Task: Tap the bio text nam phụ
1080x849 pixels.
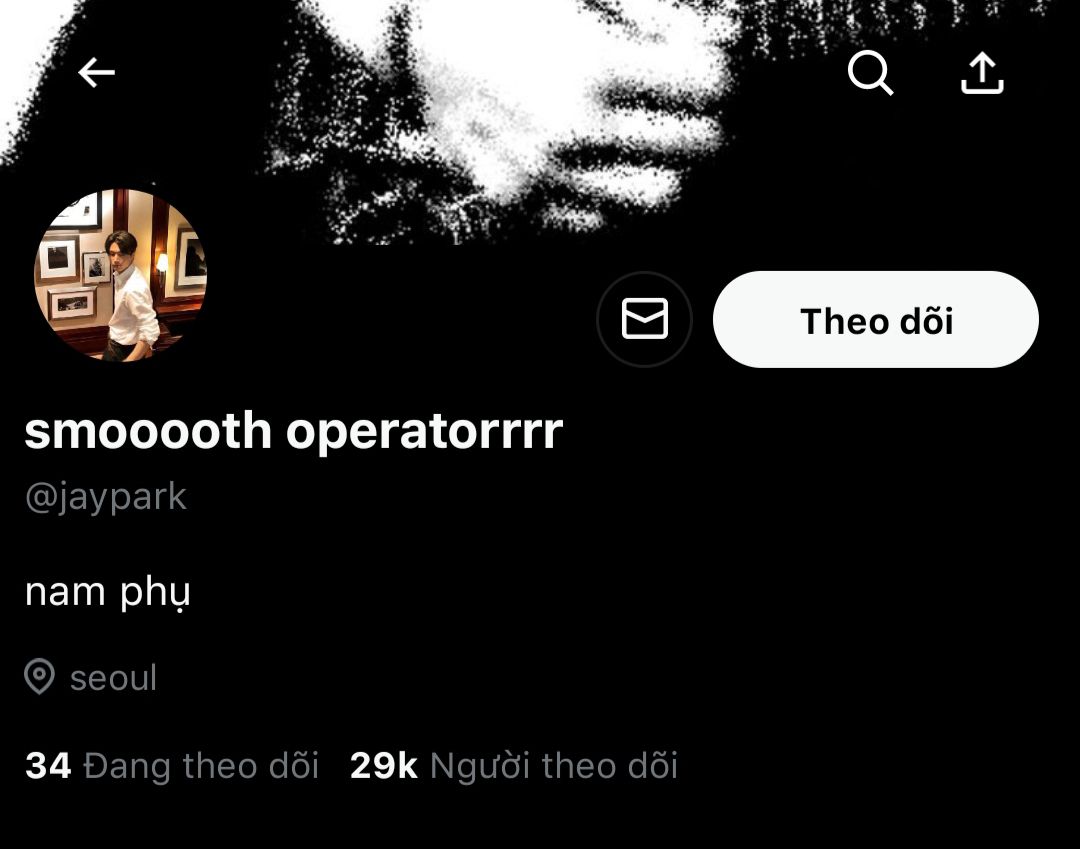Action: click(x=107, y=591)
